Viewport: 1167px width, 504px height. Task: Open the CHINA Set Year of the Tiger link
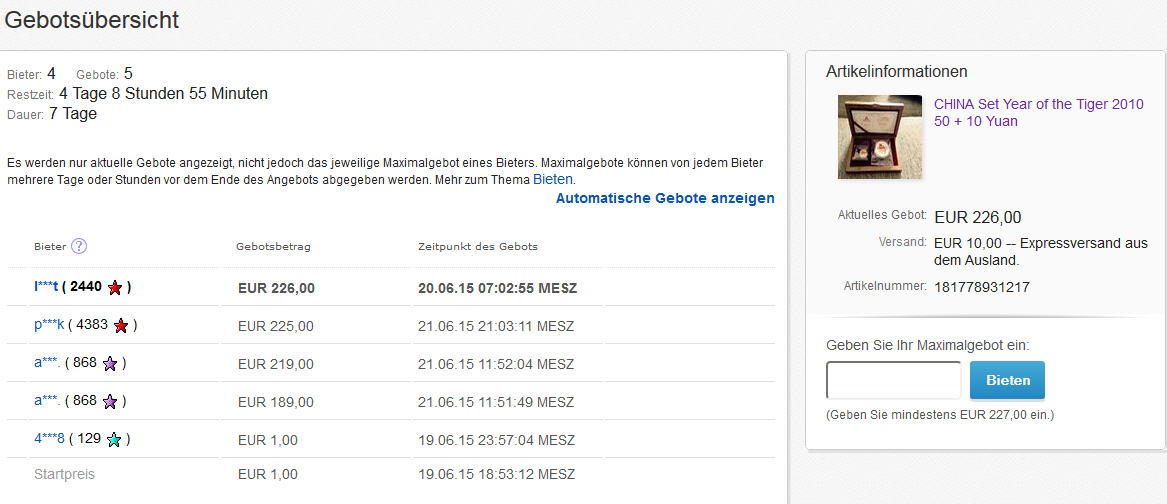coord(1038,112)
